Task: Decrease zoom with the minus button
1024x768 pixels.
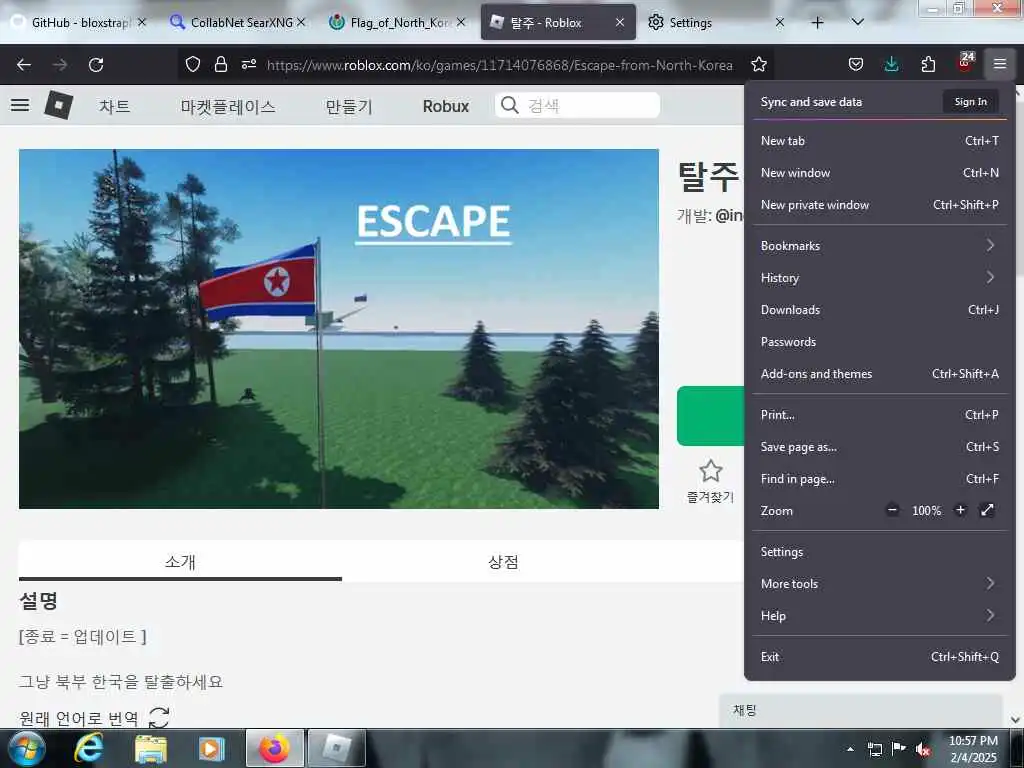Action: pyautogui.click(x=892, y=510)
